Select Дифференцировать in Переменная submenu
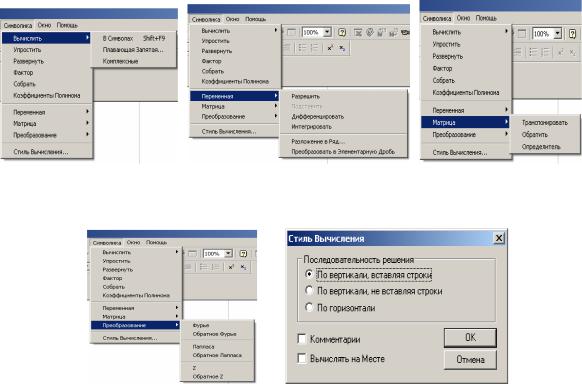The width and height of the screenshot is (582, 384). (343, 116)
